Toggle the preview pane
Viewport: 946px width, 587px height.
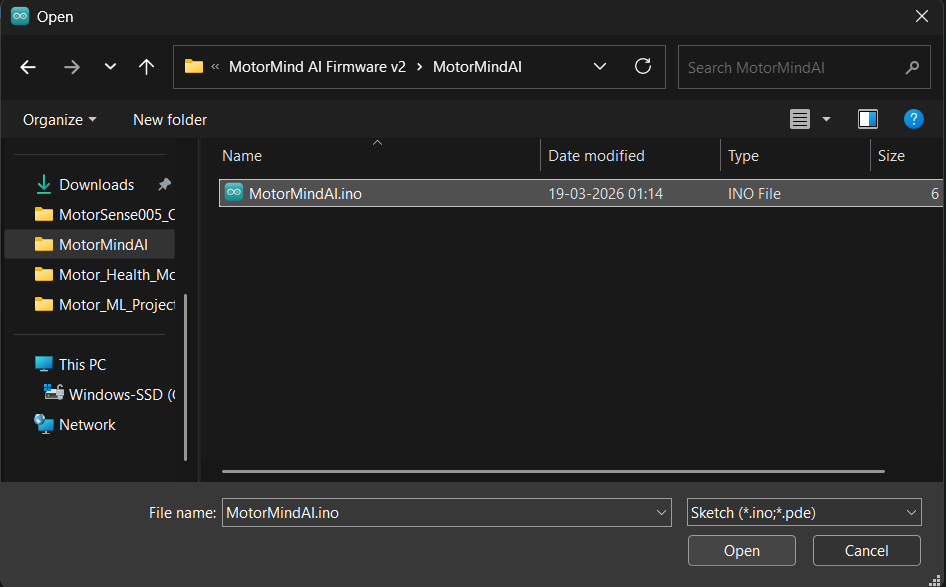(867, 119)
